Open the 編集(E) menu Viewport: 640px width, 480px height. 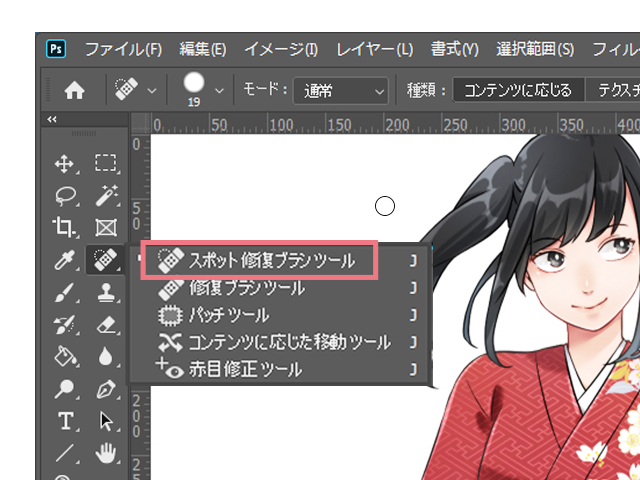click(x=203, y=50)
